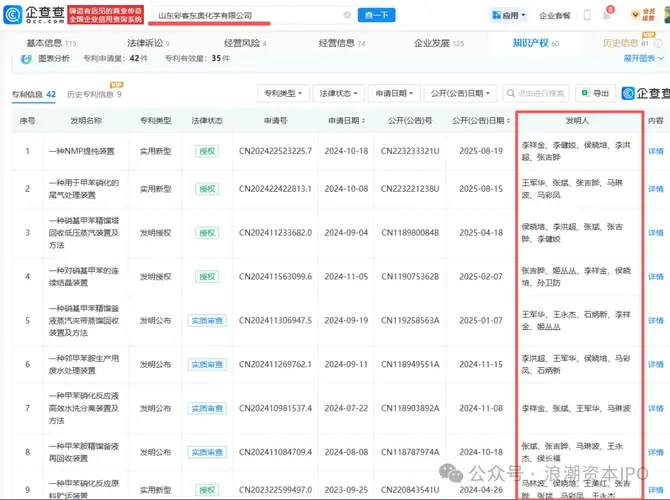Image resolution: width=670 pixels, height=500 pixels.
Task: Select the 历史专利信息 9 sub-tab
Action: coord(94,94)
